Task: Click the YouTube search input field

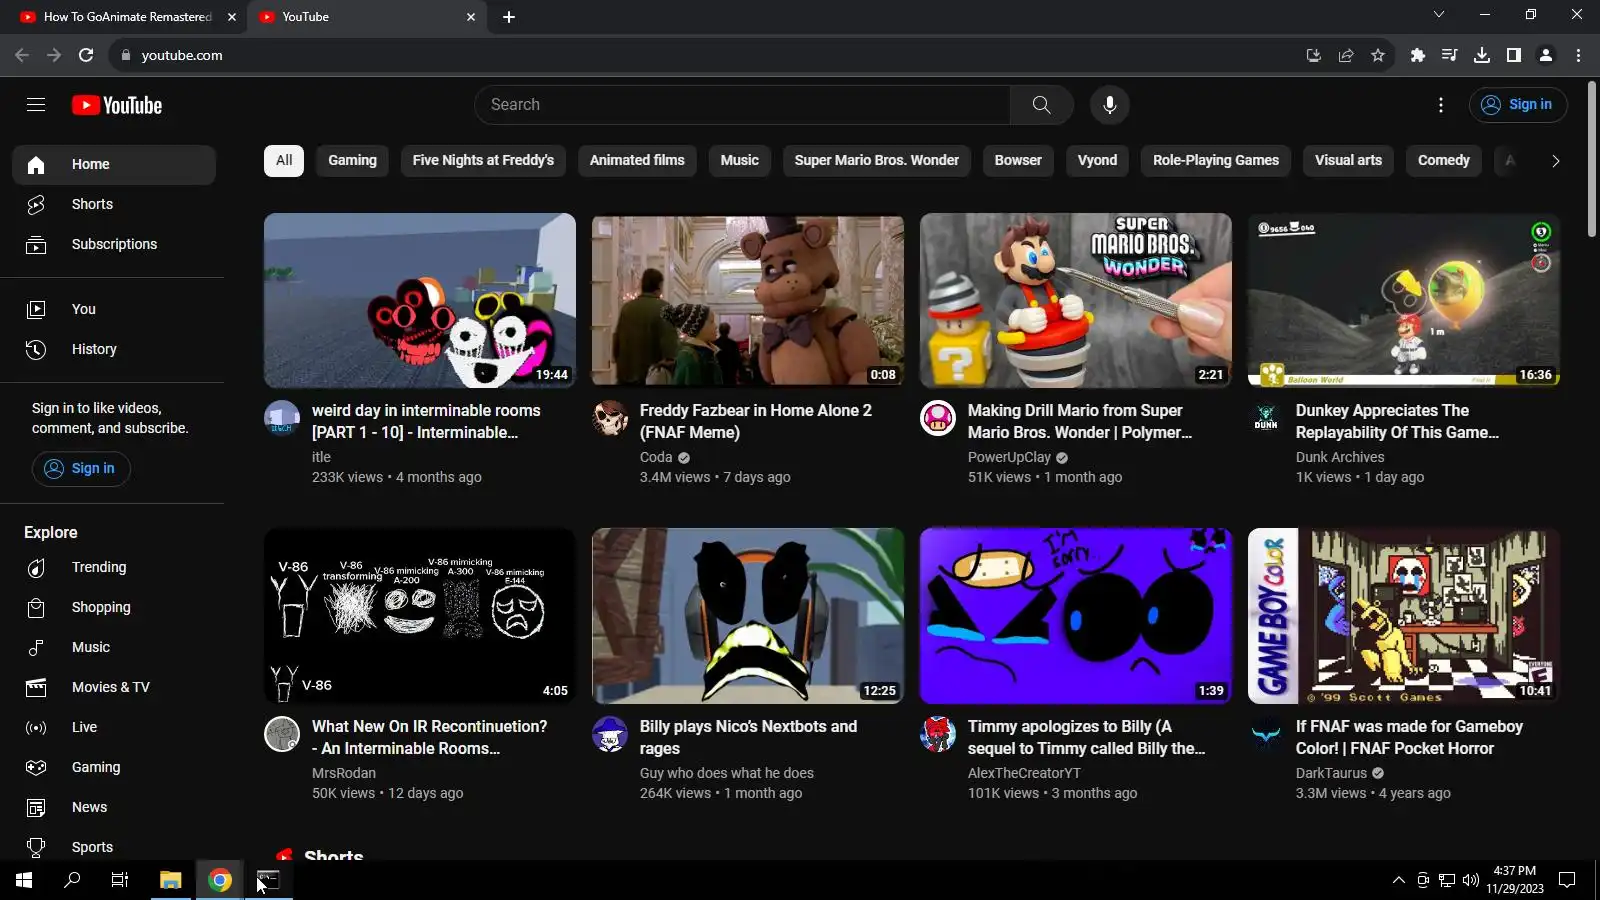Action: tap(742, 105)
